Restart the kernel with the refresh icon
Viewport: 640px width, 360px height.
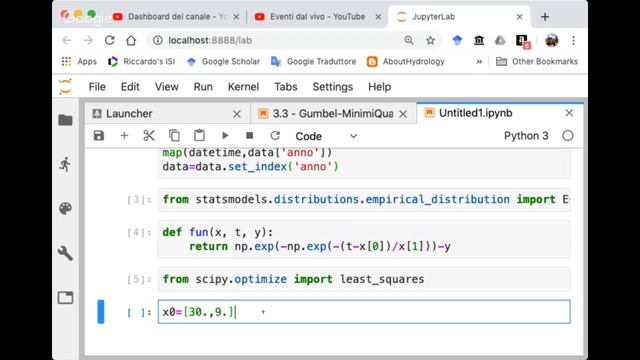(x=275, y=136)
